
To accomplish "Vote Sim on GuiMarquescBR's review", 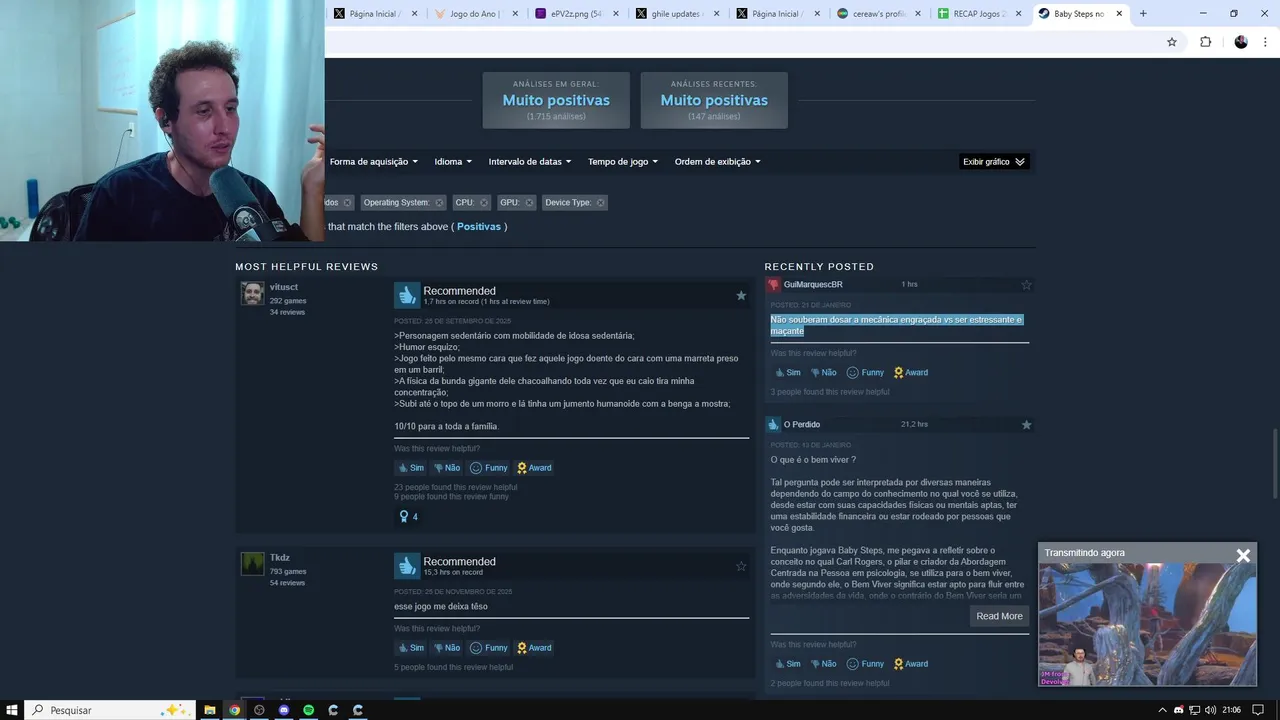I will [788, 373].
